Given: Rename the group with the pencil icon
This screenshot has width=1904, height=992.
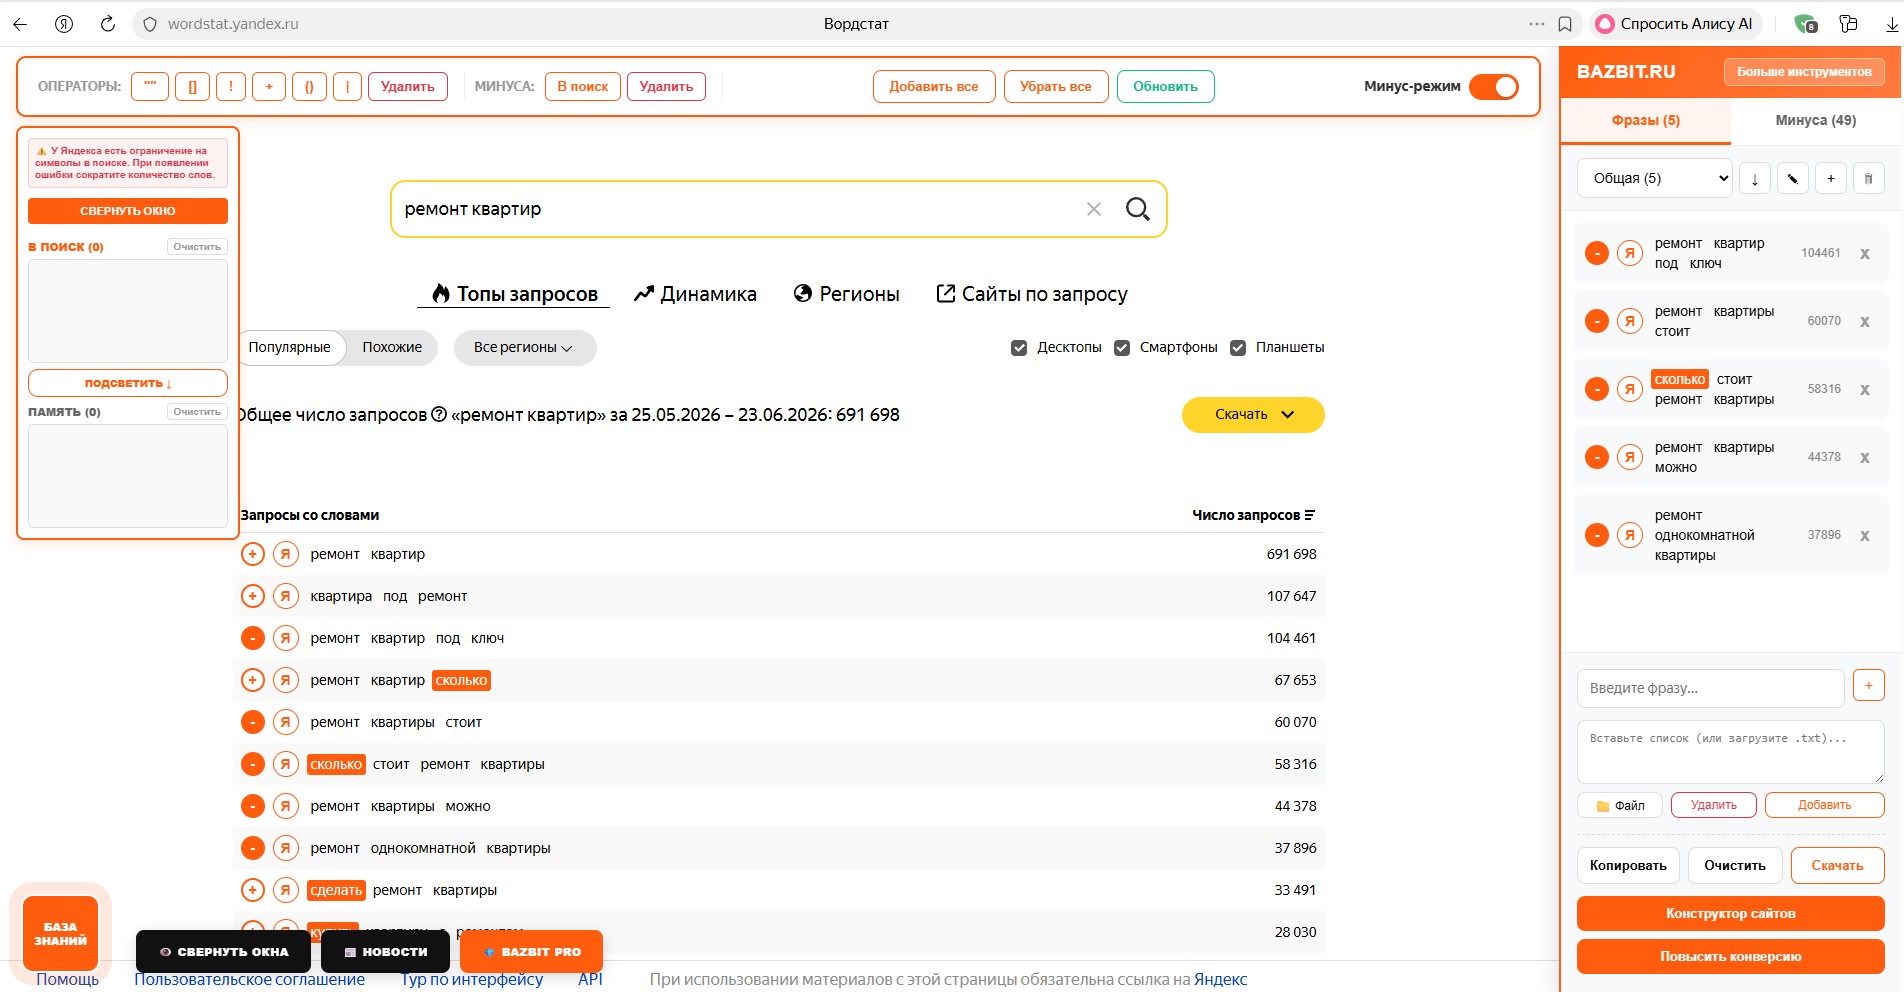Looking at the screenshot, I should 1793,179.
